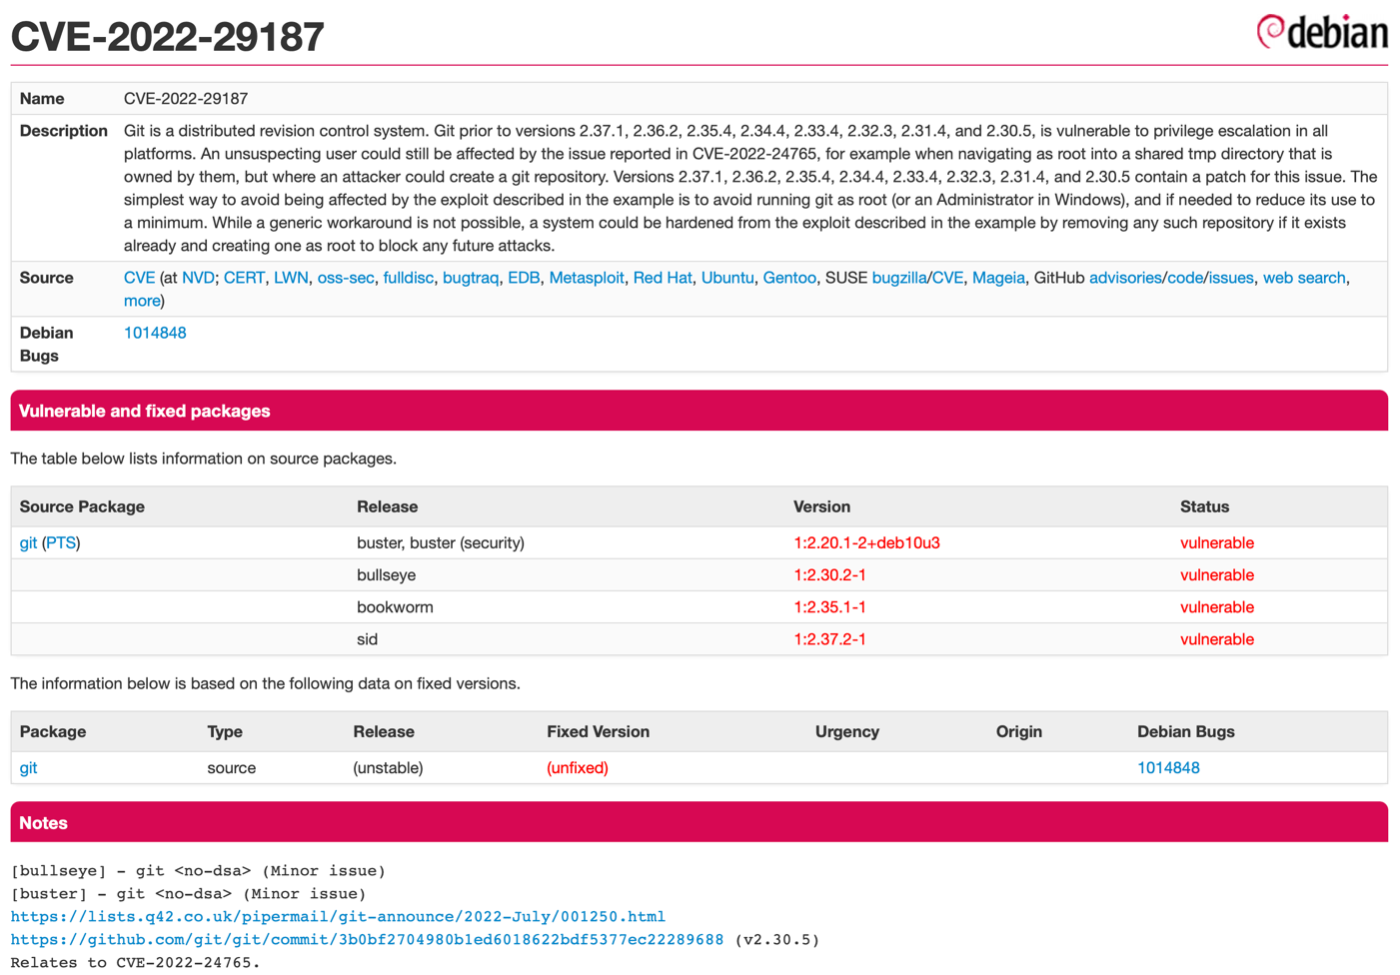Open the LWN source link
Screen dimensions: 1400x975
click(x=291, y=278)
